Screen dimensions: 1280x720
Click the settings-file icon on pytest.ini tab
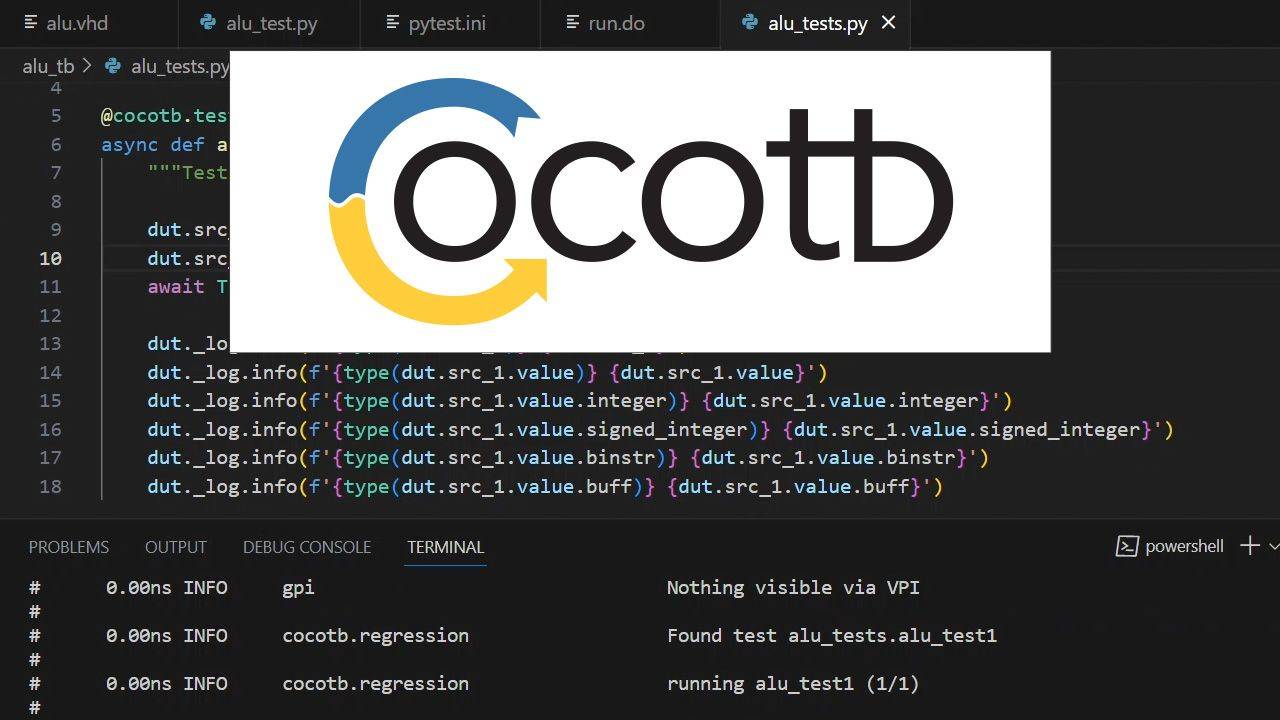click(x=391, y=23)
